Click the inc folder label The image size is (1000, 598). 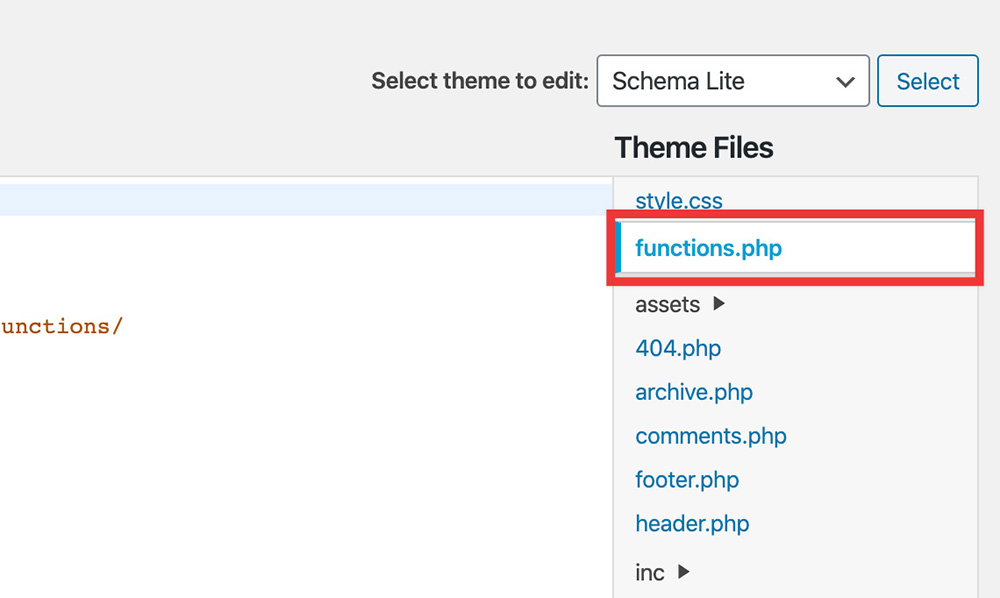point(649,573)
